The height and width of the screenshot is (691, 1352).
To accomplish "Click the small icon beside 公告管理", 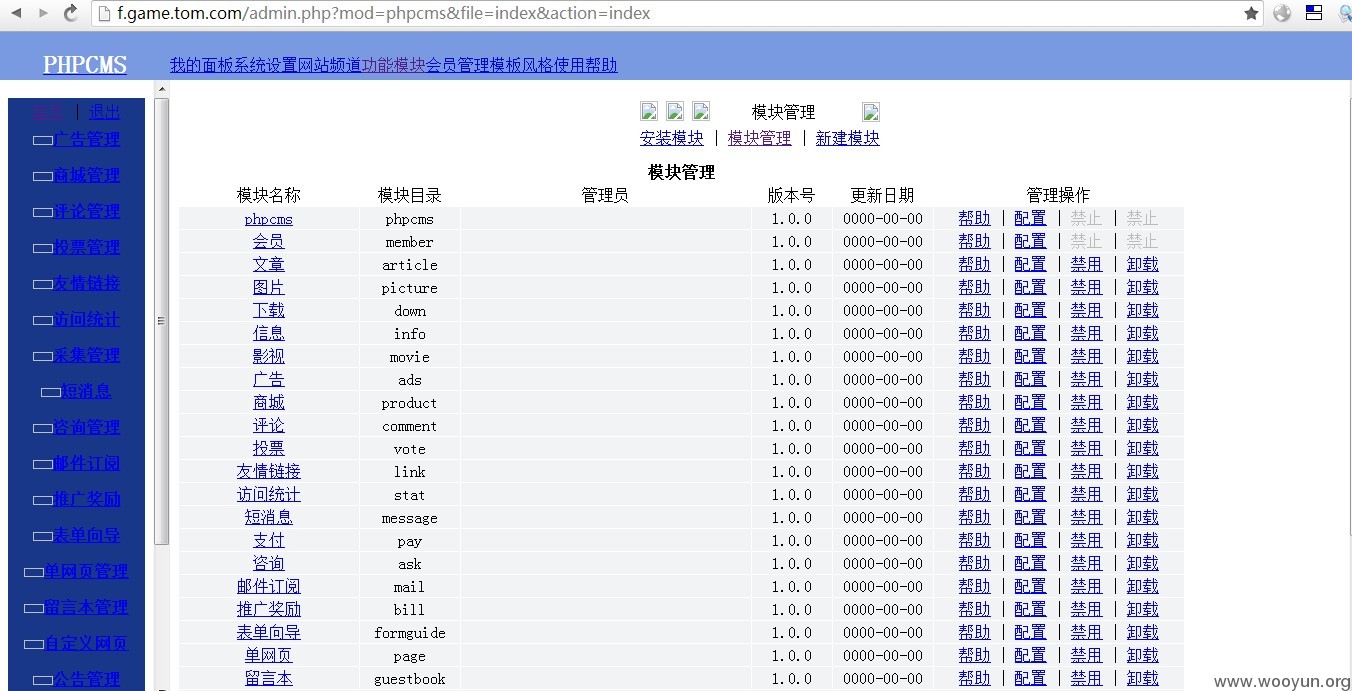I will point(43,680).
